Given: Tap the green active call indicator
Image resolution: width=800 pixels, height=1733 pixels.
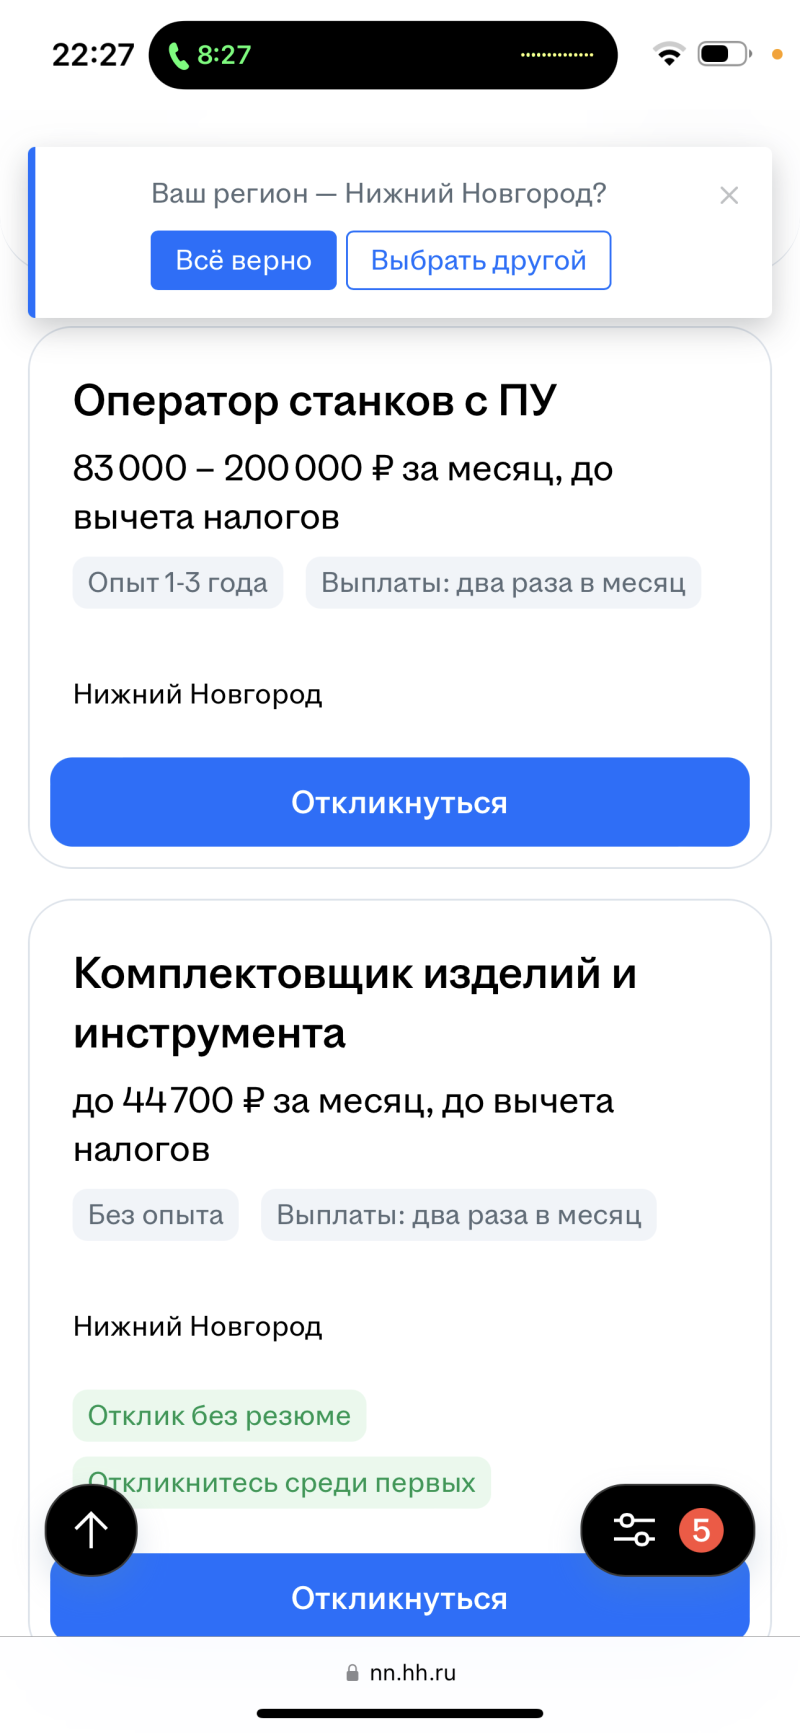Looking at the screenshot, I should point(210,55).
